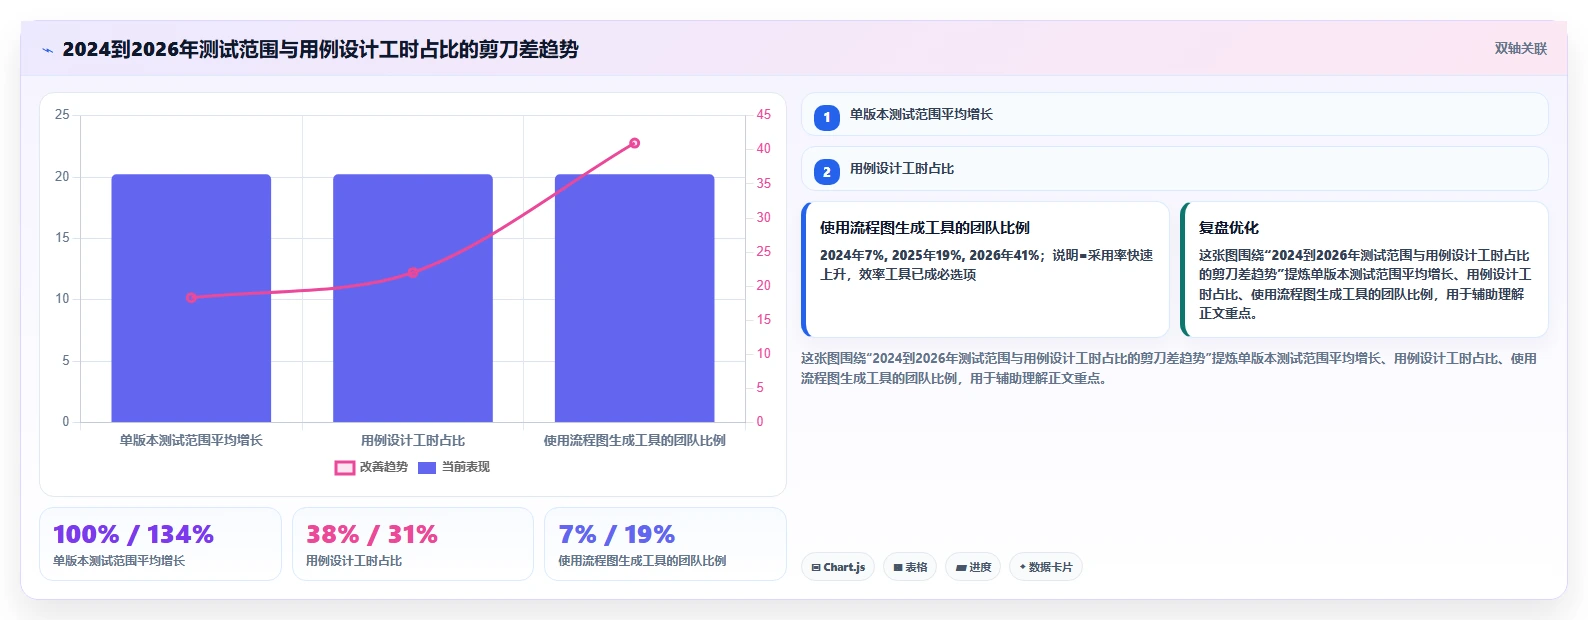Image resolution: width=1588 pixels, height=620 pixels.
Task: Click the purple 当前表现 legend swatch
Action: click(x=427, y=468)
